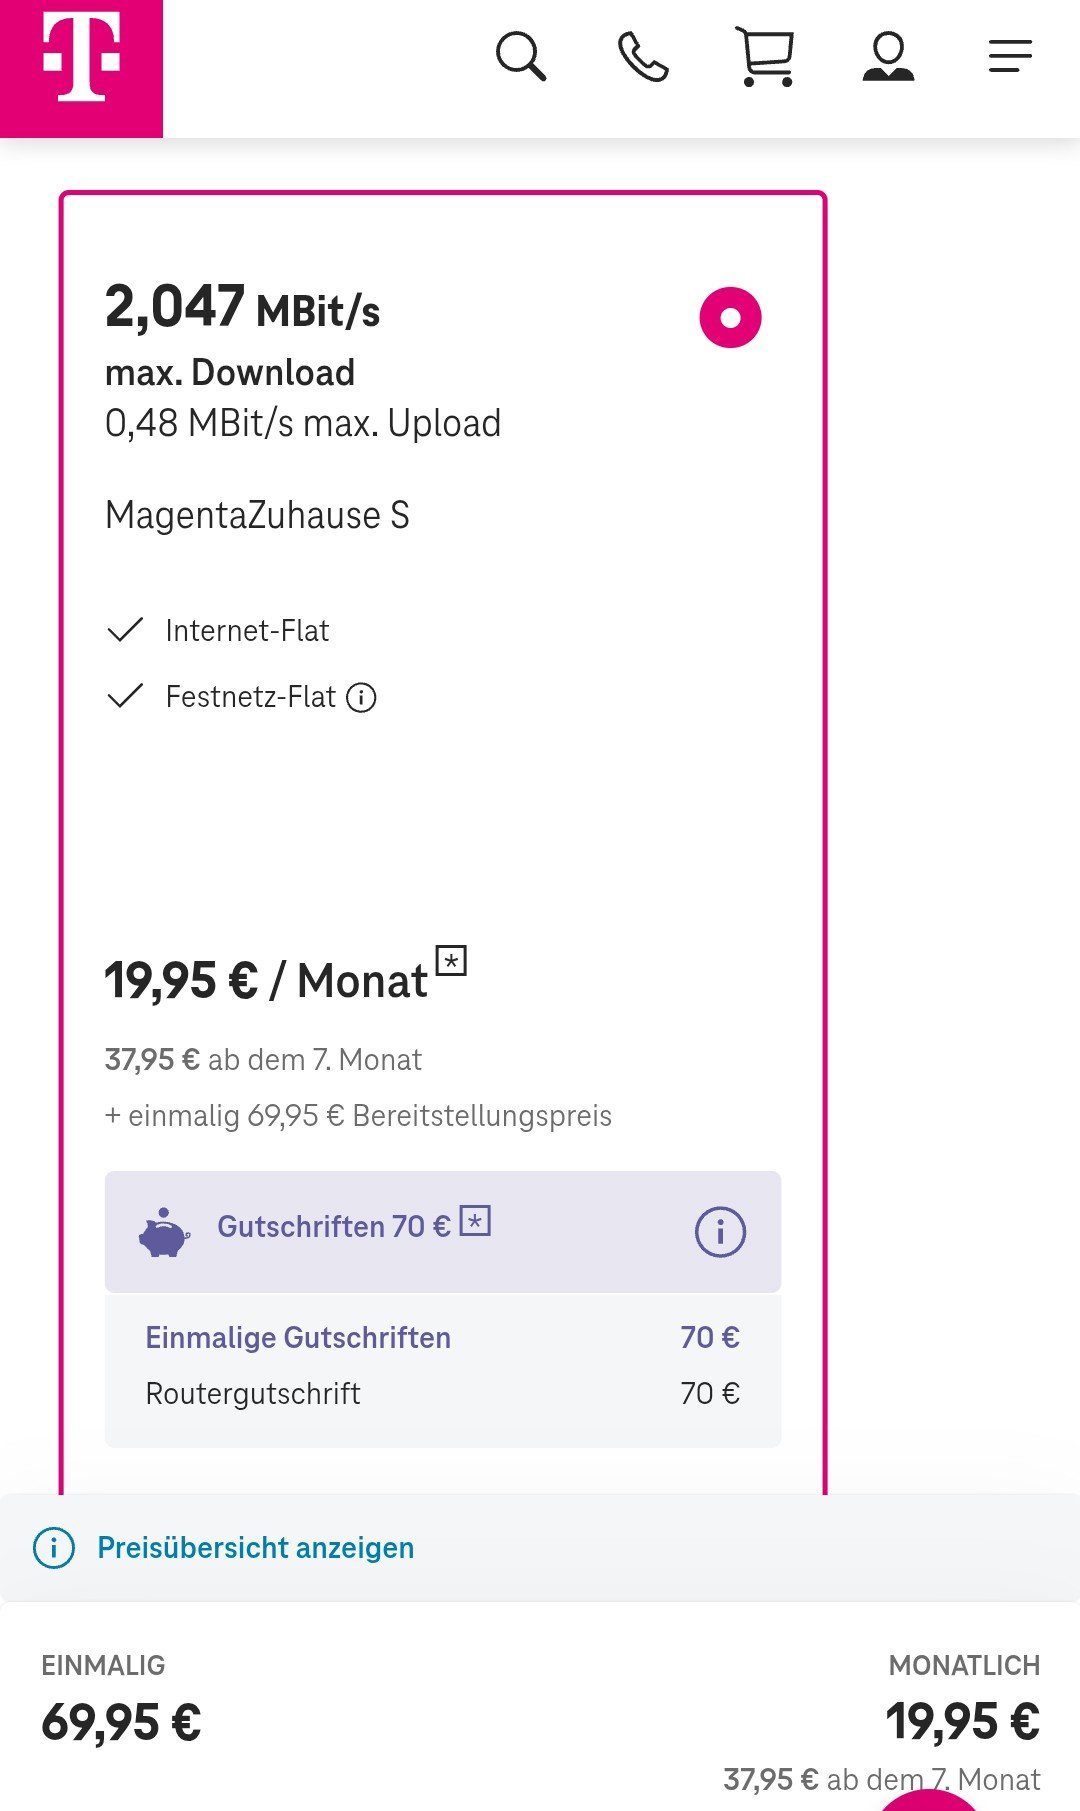The image size is (1080, 1811).
Task: Click Preisübersicht anzeigen link
Action: (256, 1548)
